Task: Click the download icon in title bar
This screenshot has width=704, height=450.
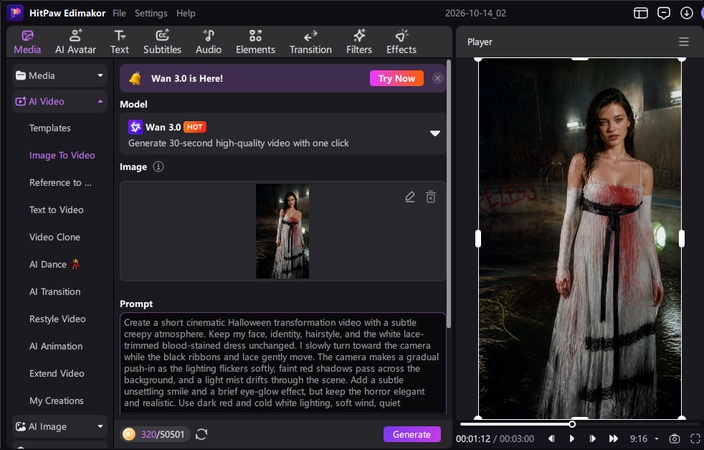Action: pyautogui.click(x=686, y=13)
